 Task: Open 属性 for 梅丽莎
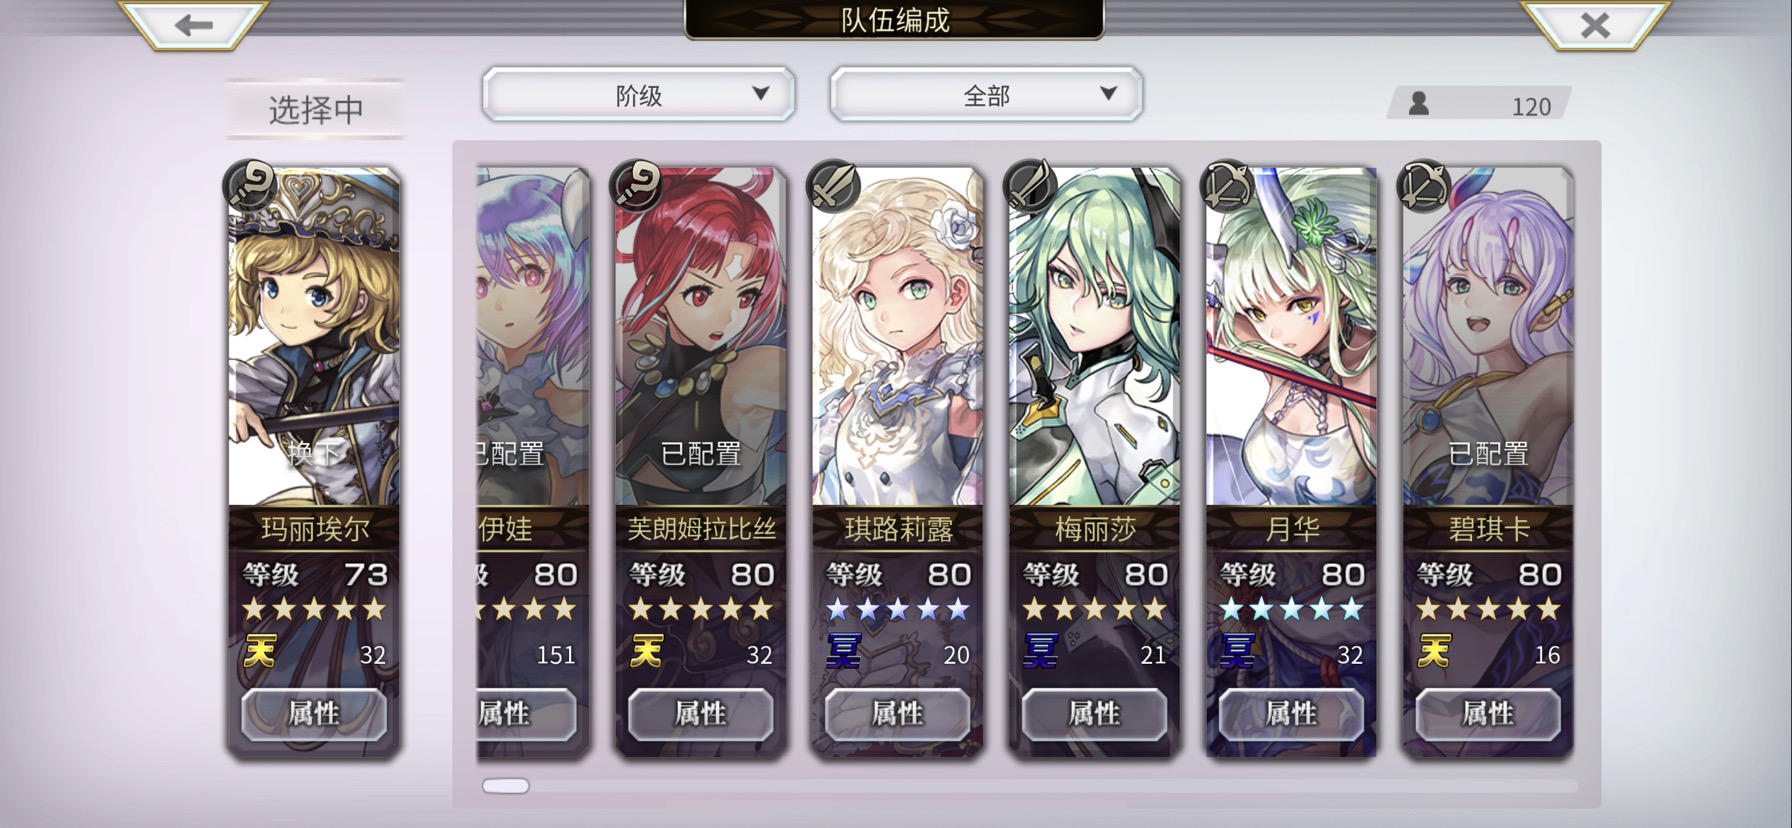(x=1094, y=714)
